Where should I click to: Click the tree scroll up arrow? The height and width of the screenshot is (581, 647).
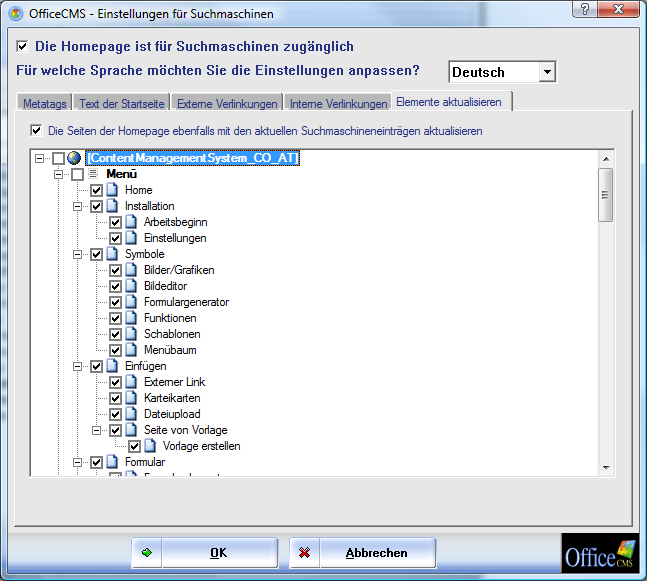point(606,159)
